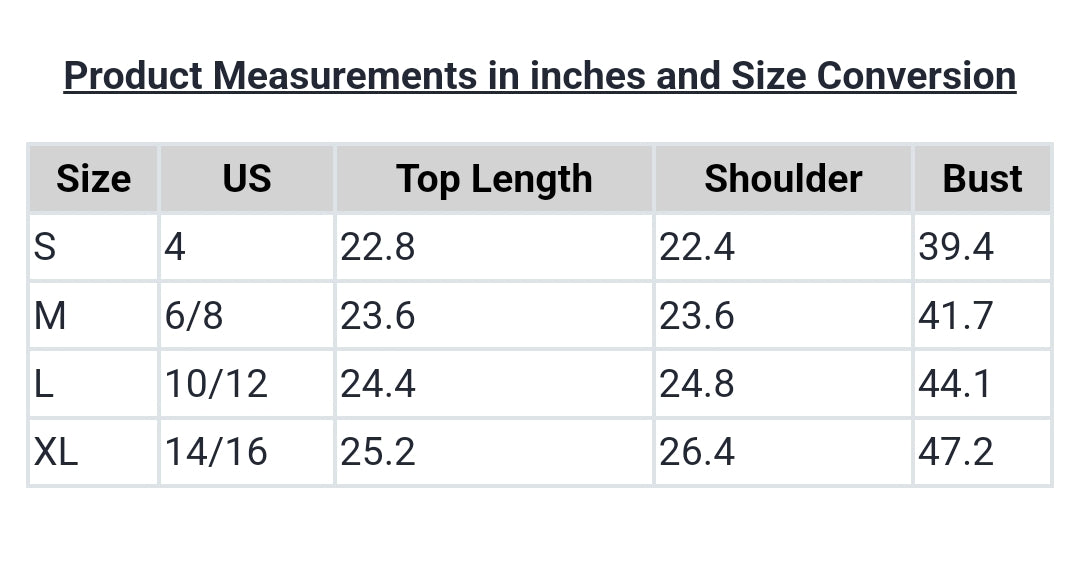Image resolution: width=1079 pixels, height=569 pixels.
Task: Select bust value 47.2
Action: [x=955, y=452]
